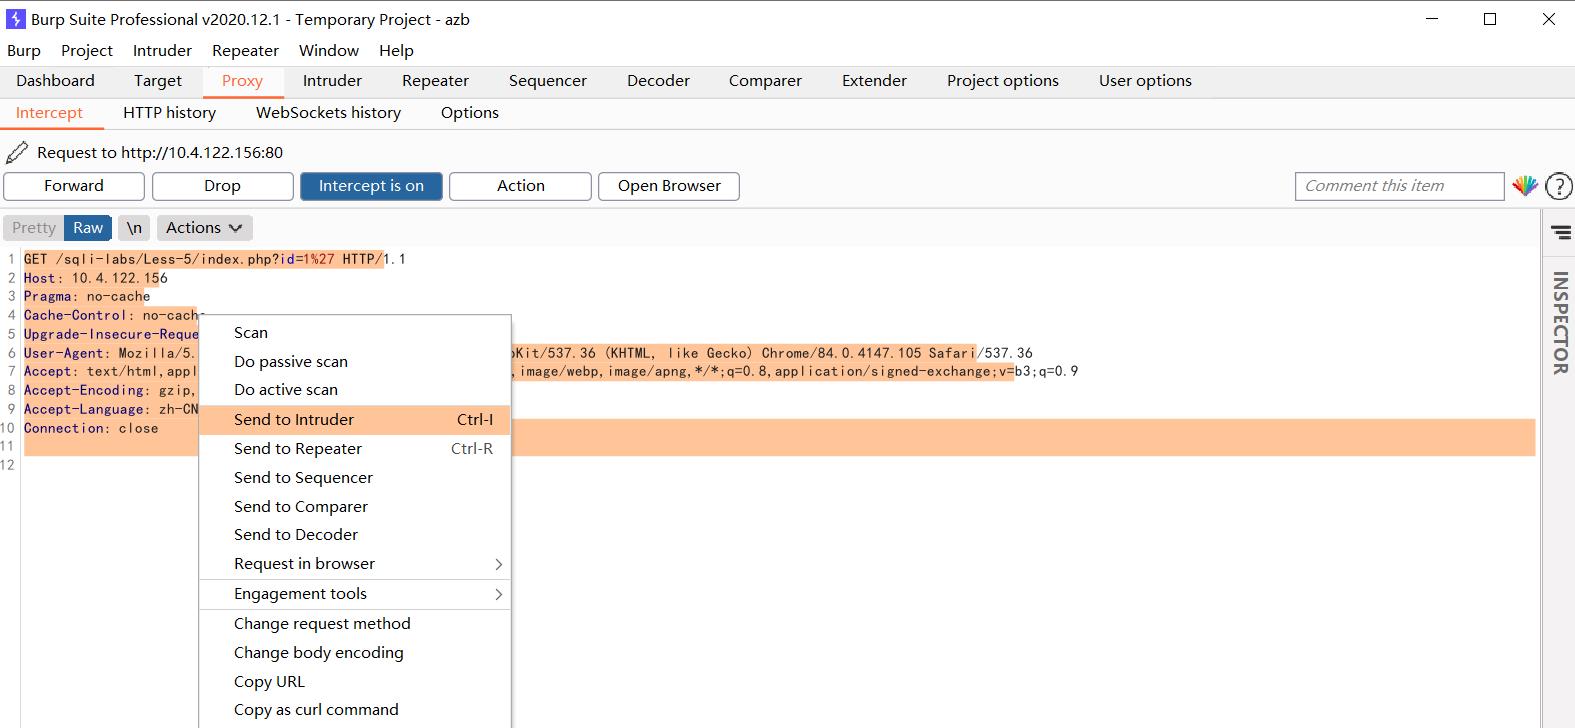The width and height of the screenshot is (1575, 728).
Task: Switch to the Repeater tool tab
Action: (435, 81)
